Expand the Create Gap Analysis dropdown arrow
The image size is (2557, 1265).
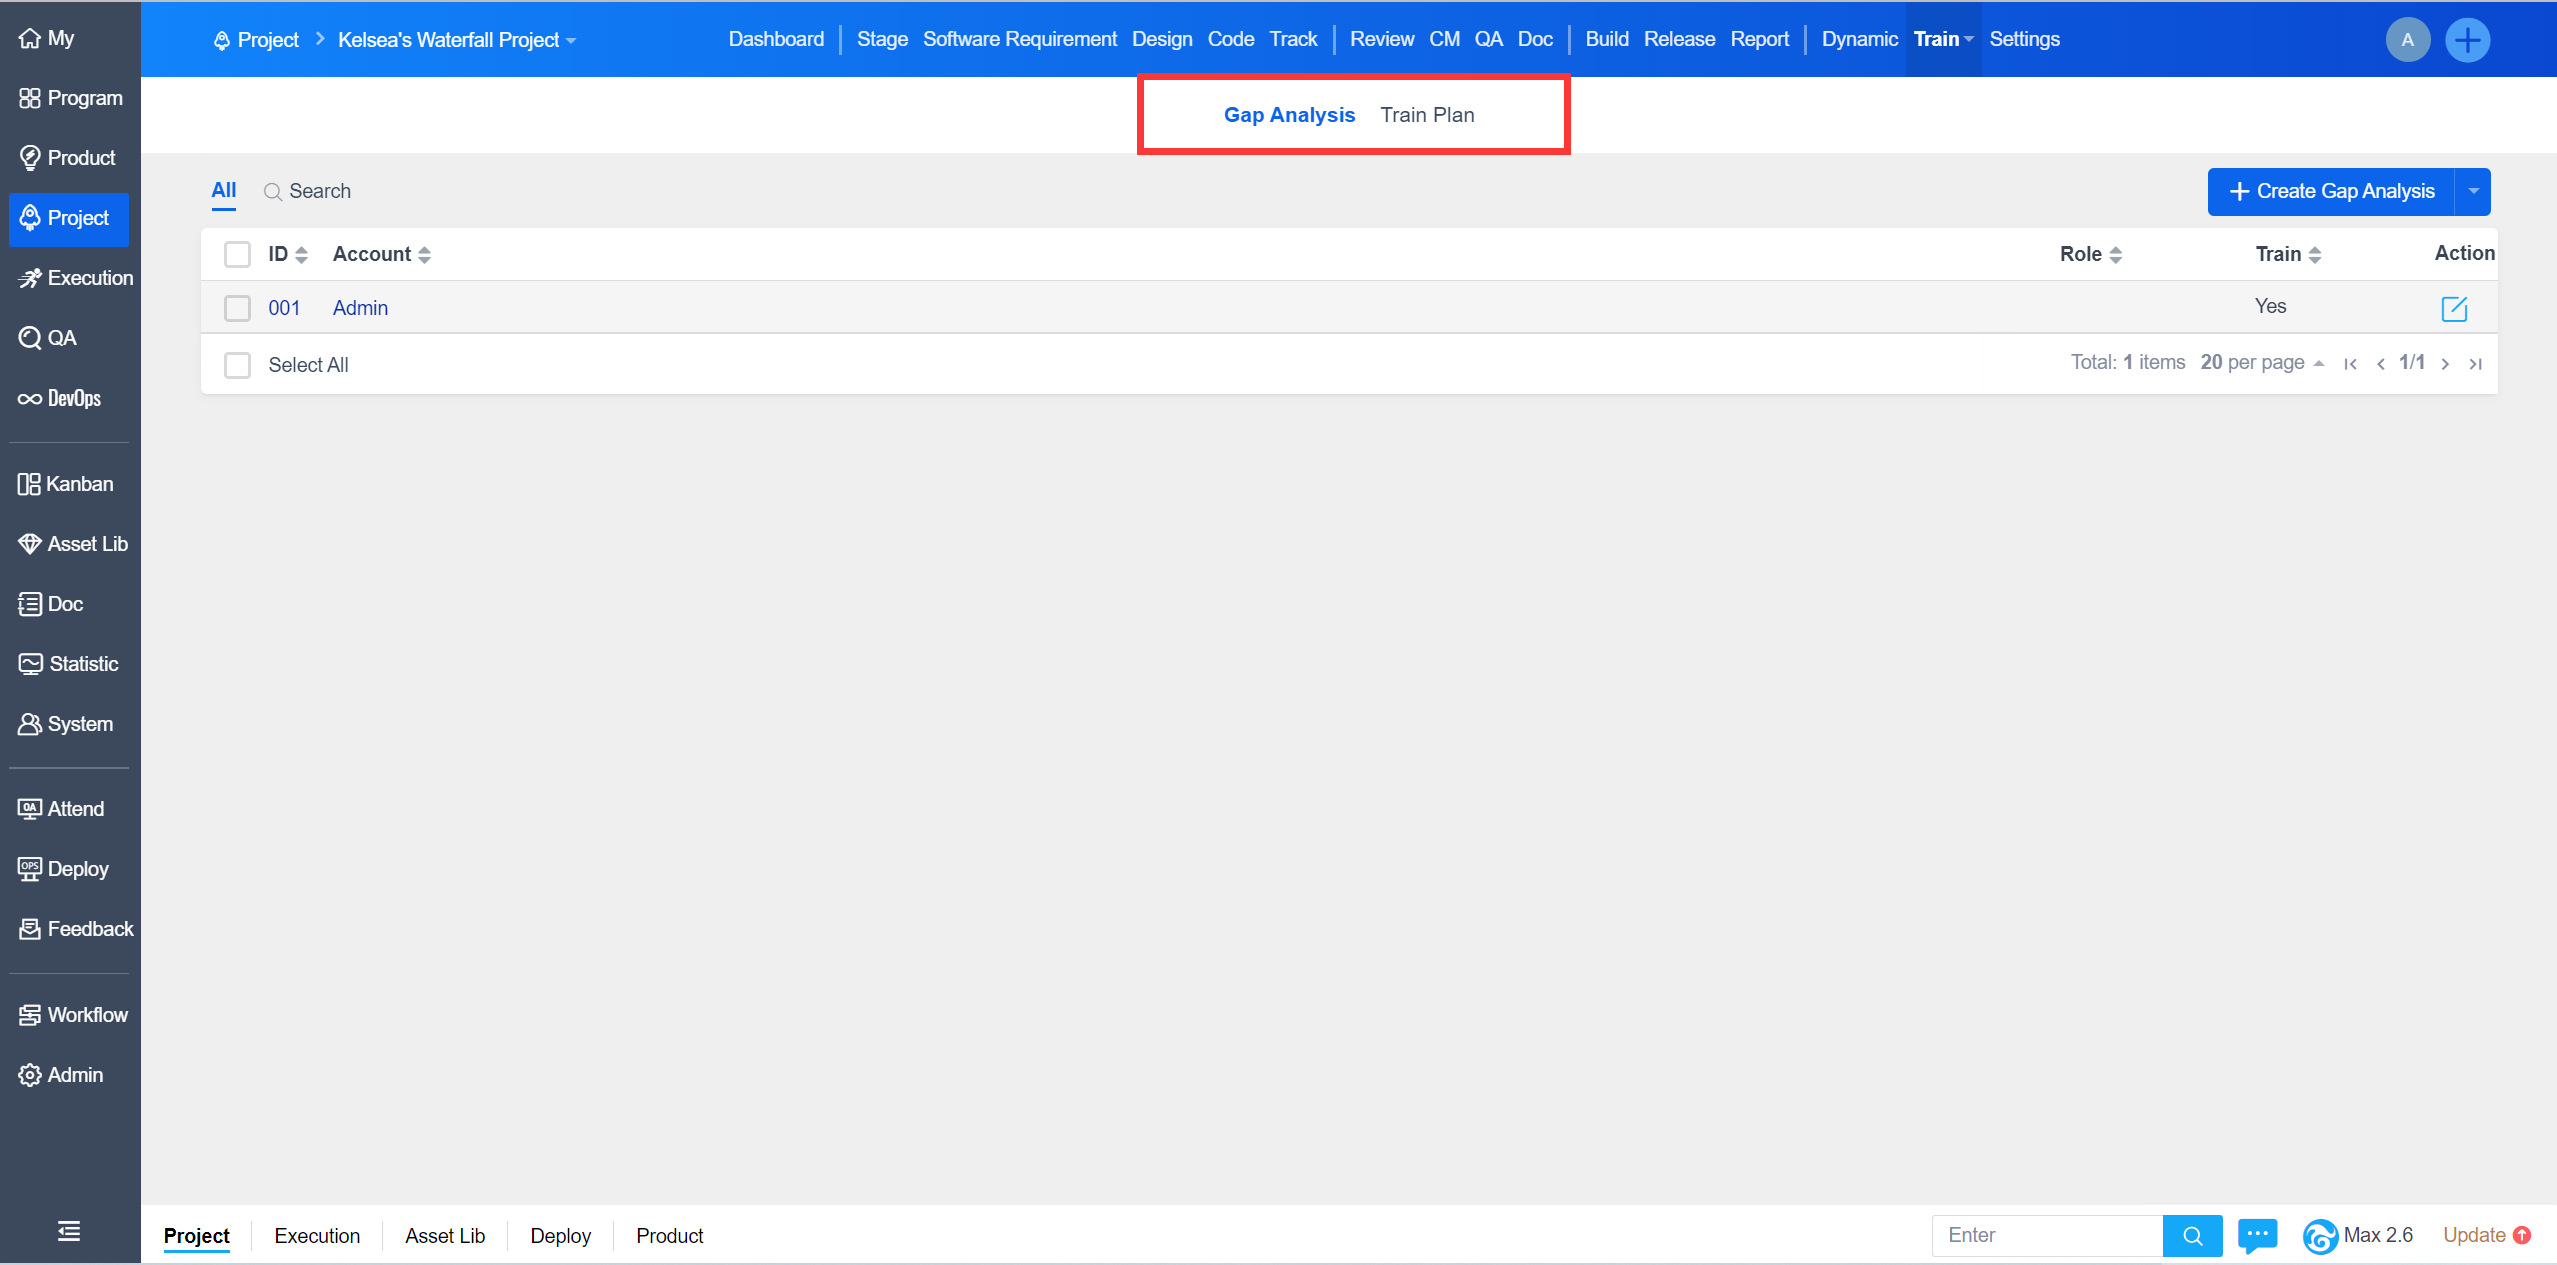click(x=2473, y=191)
